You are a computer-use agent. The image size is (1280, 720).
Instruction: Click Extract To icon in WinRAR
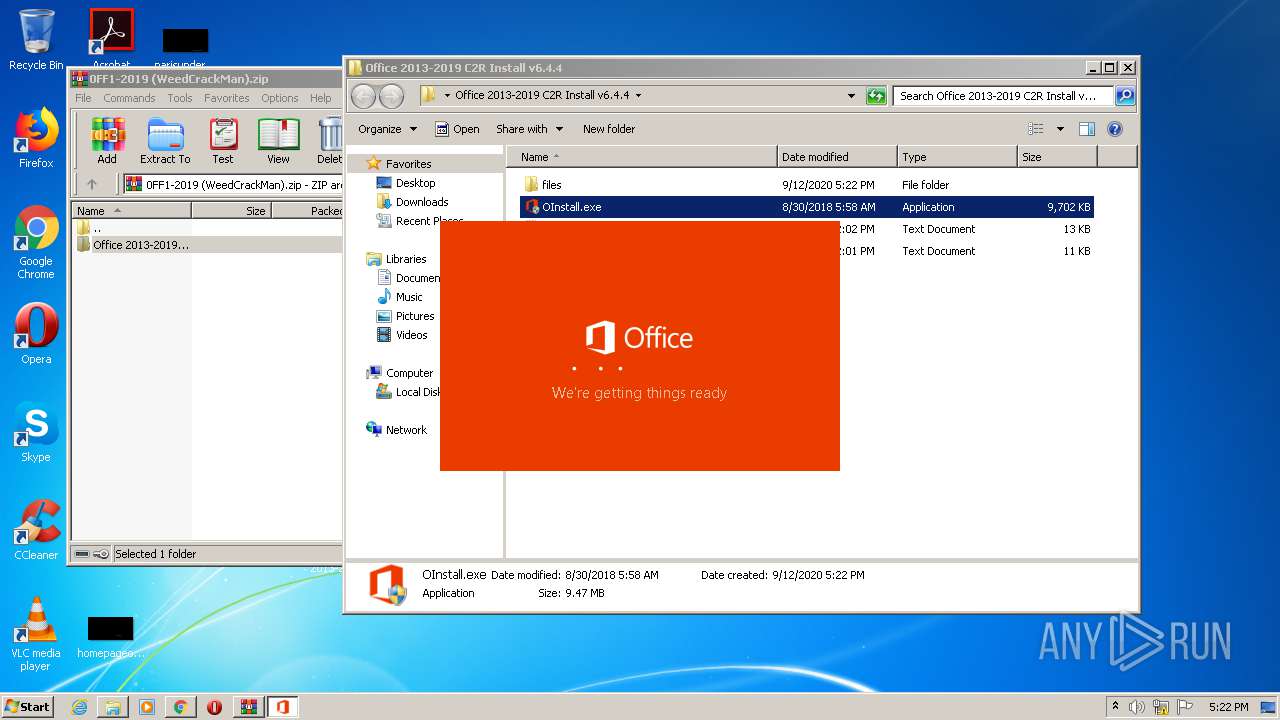[x=165, y=140]
